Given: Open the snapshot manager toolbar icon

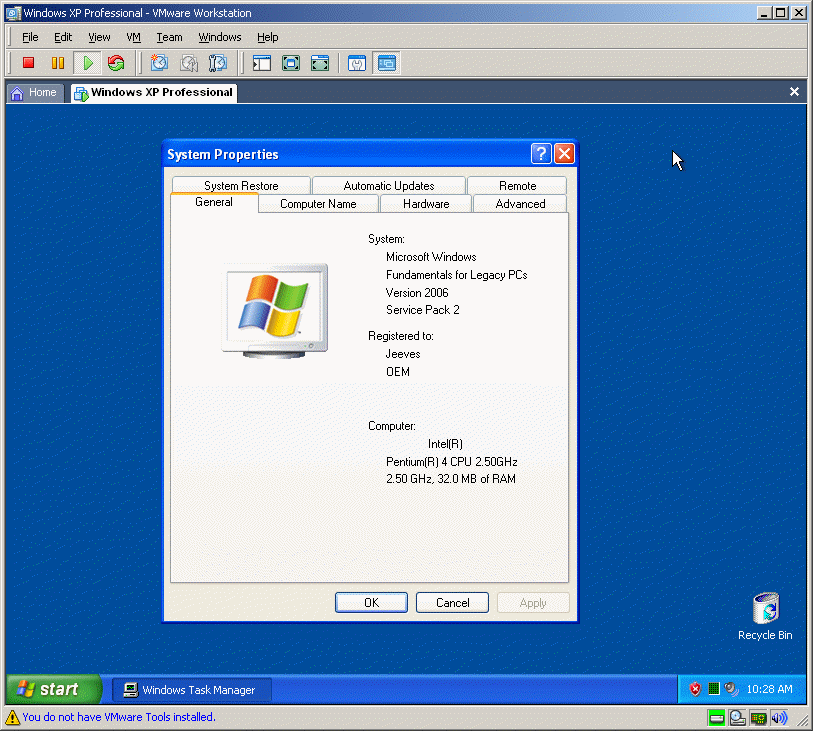Looking at the screenshot, I should (x=217, y=63).
